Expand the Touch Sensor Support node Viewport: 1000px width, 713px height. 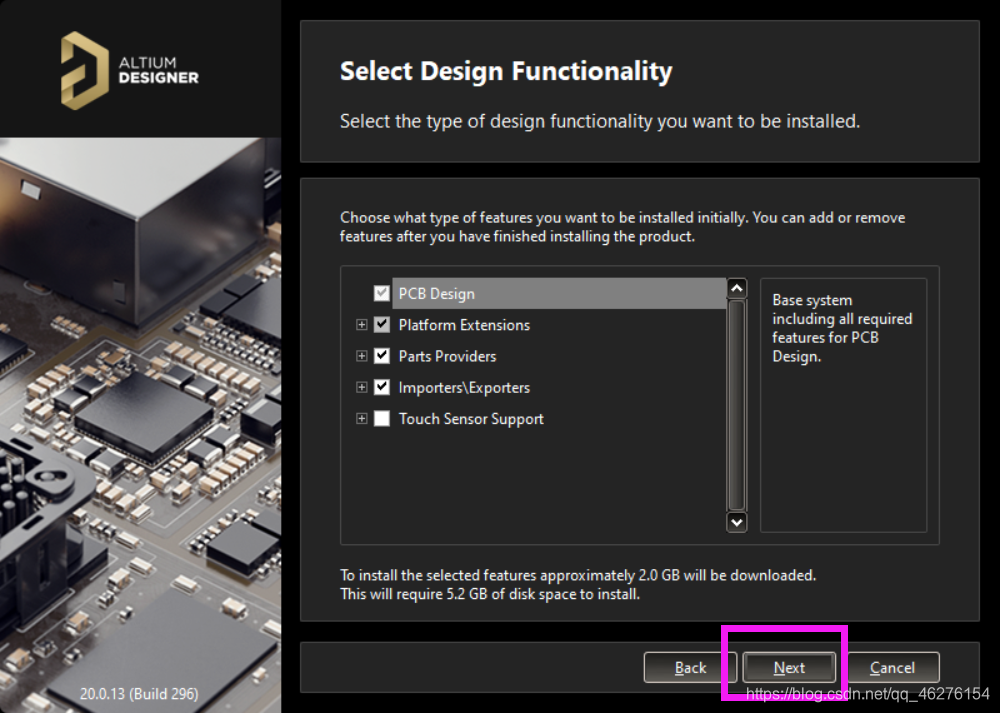(362, 418)
